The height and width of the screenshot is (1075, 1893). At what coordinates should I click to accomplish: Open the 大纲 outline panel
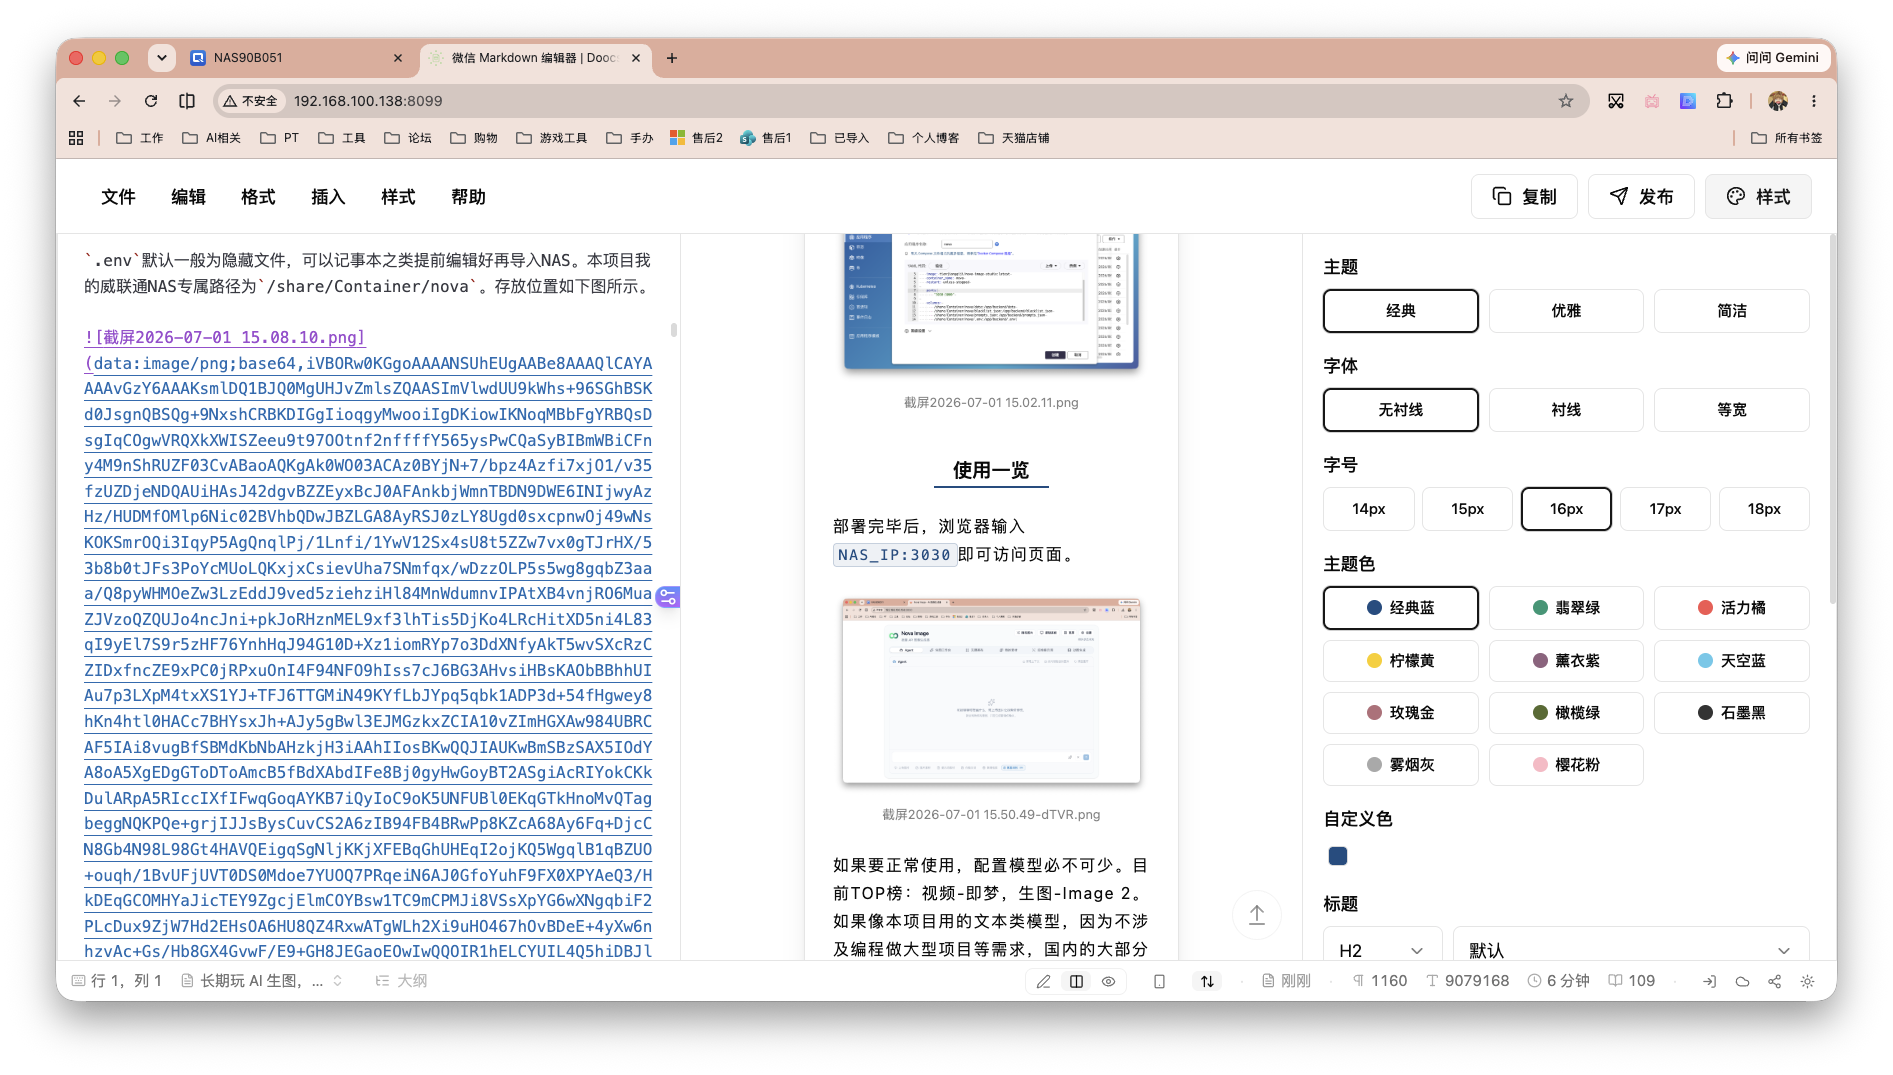click(401, 981)
